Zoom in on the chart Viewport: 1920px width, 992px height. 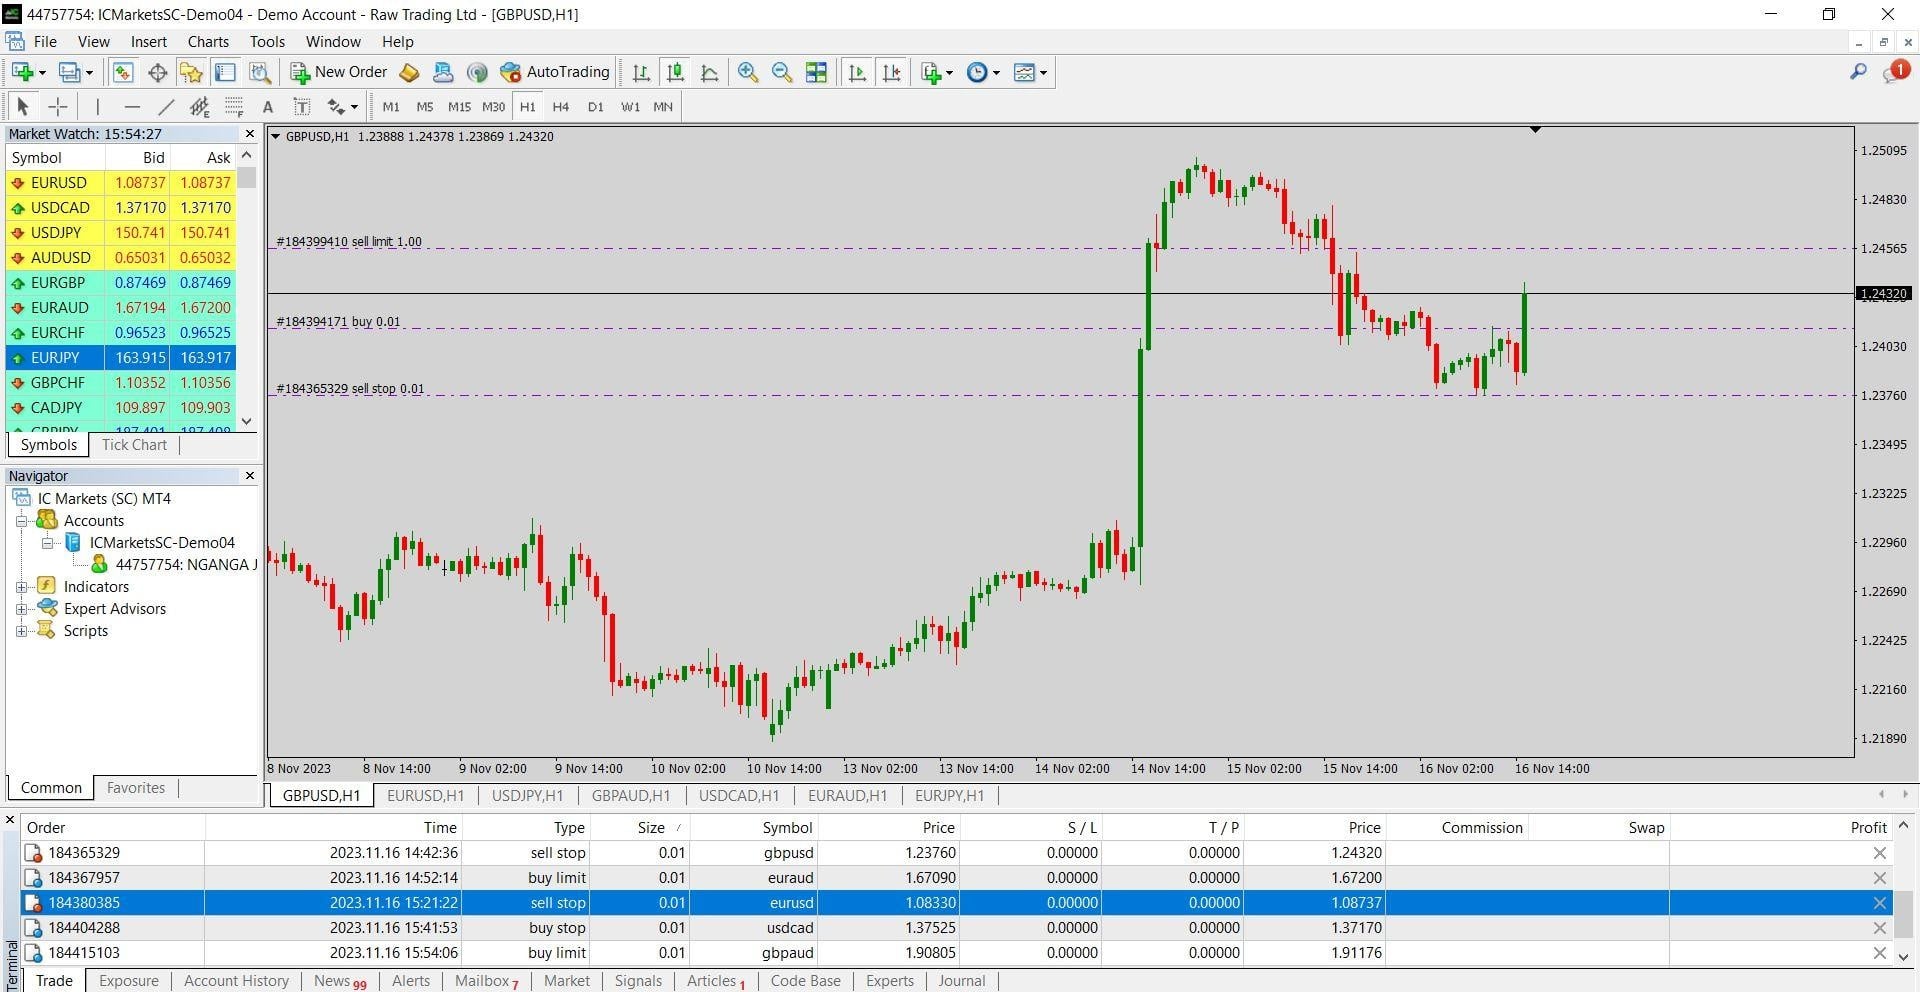[747, 72]
